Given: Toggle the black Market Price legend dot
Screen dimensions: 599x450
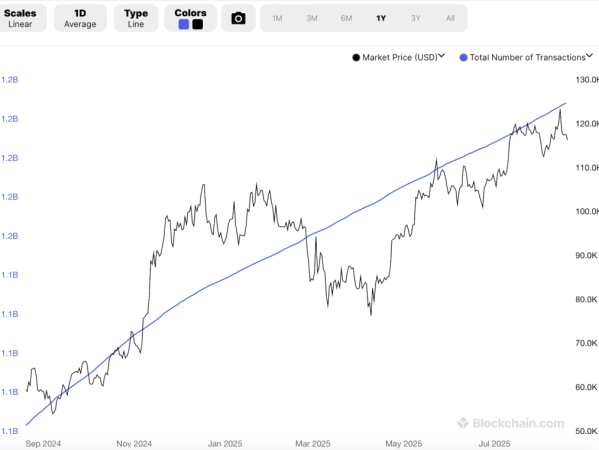Looking at the screenshot, I should coord(356,58).
